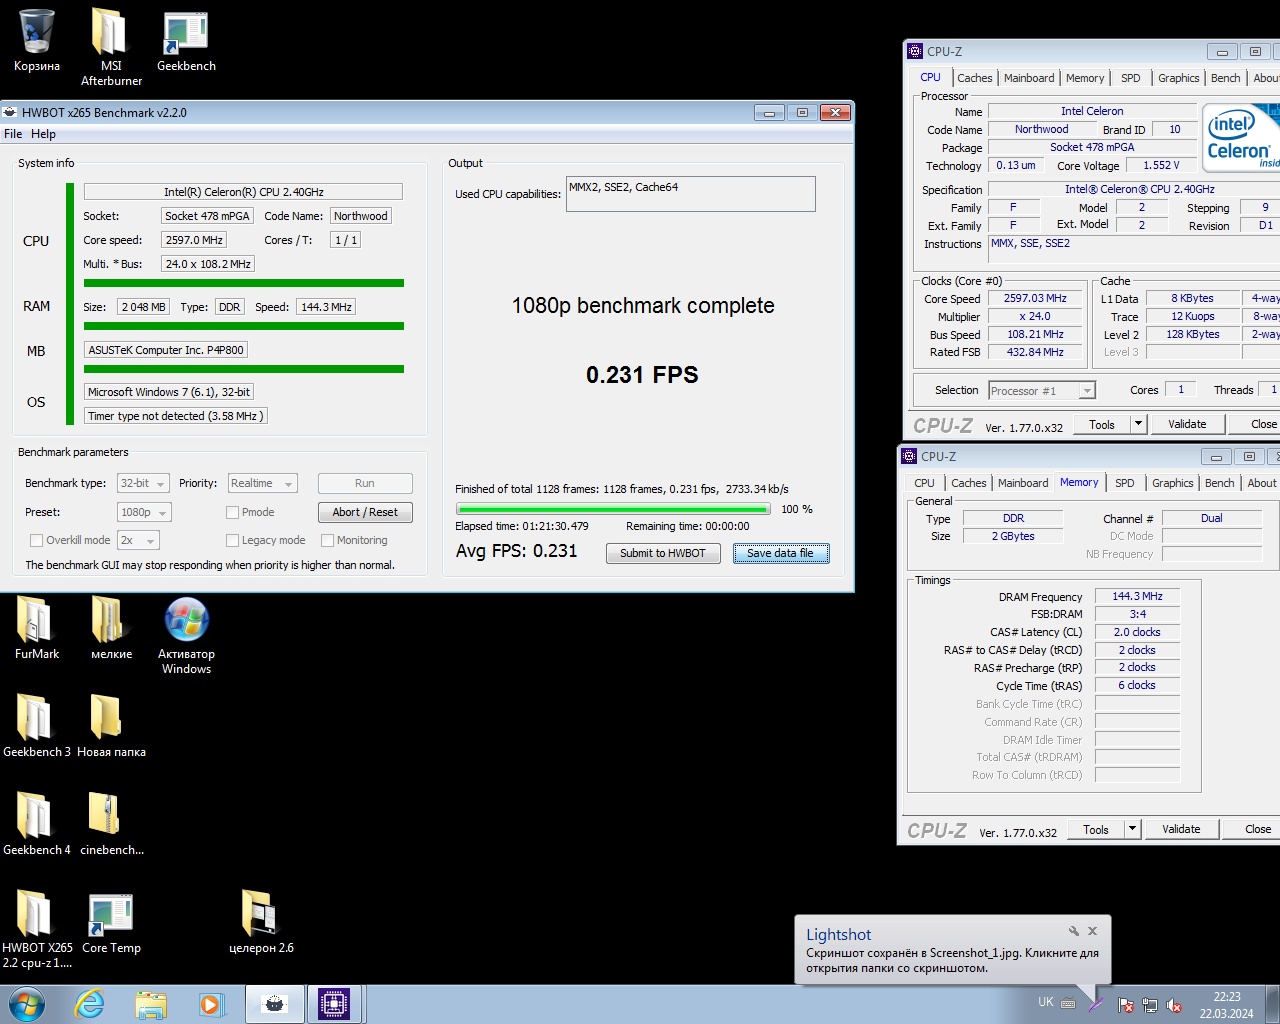This screenshot has width=1280, height=1024.
Task: Open the cinebench zip archive icon
Action: pos(111,824)
